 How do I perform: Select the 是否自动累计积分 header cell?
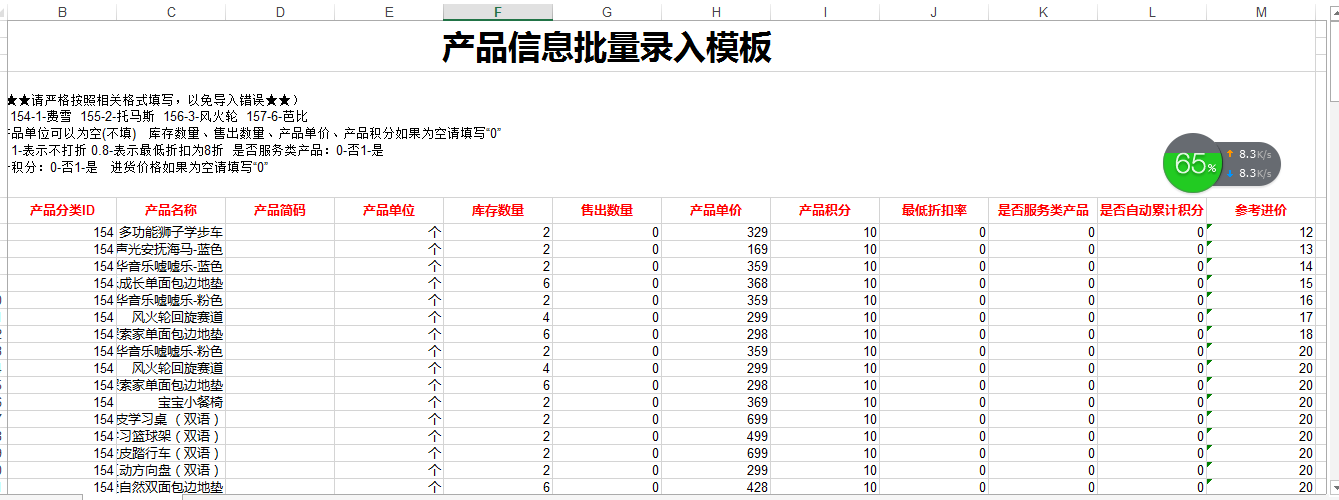(x=1152, y=211)
